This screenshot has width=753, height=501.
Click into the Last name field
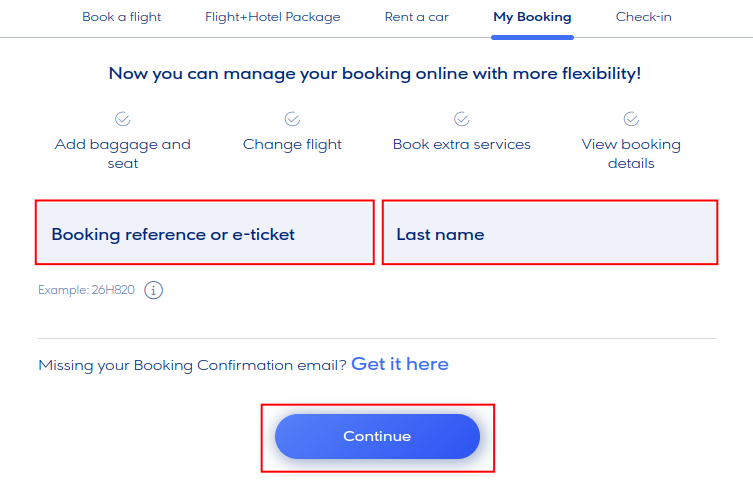point(550,234)
